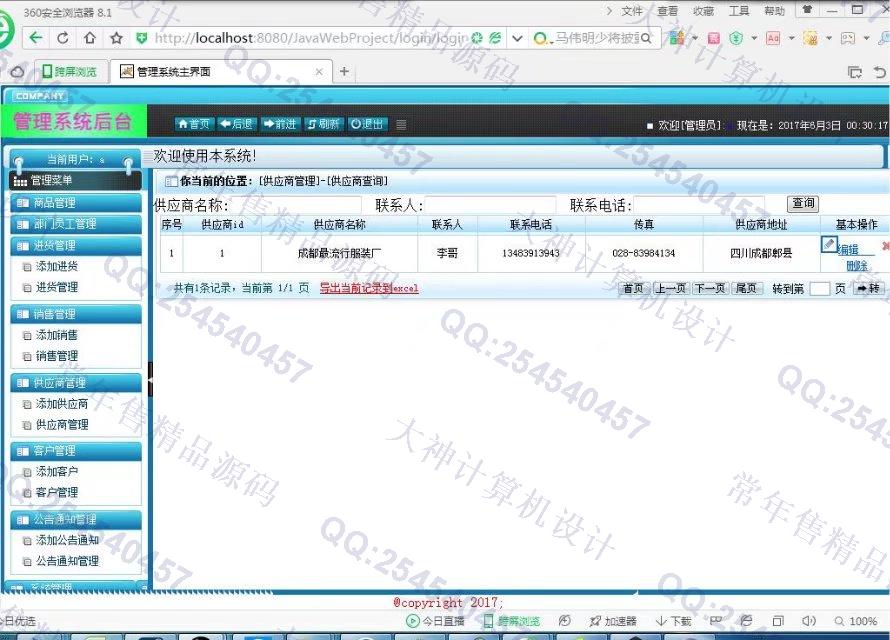The image size is (890, 640).
Task: Click the 后退 toolbar button
Action: pyautogui.click(x=237, y=124)
